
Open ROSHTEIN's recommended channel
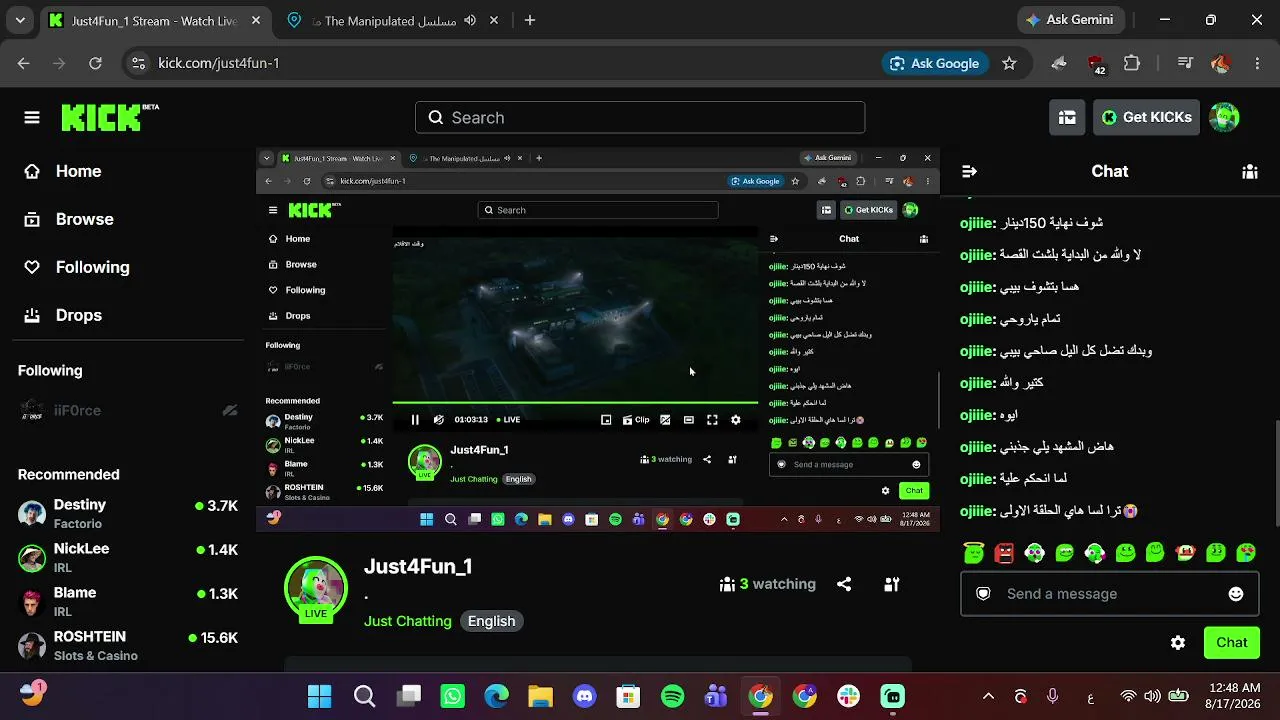tap(128, 646)
